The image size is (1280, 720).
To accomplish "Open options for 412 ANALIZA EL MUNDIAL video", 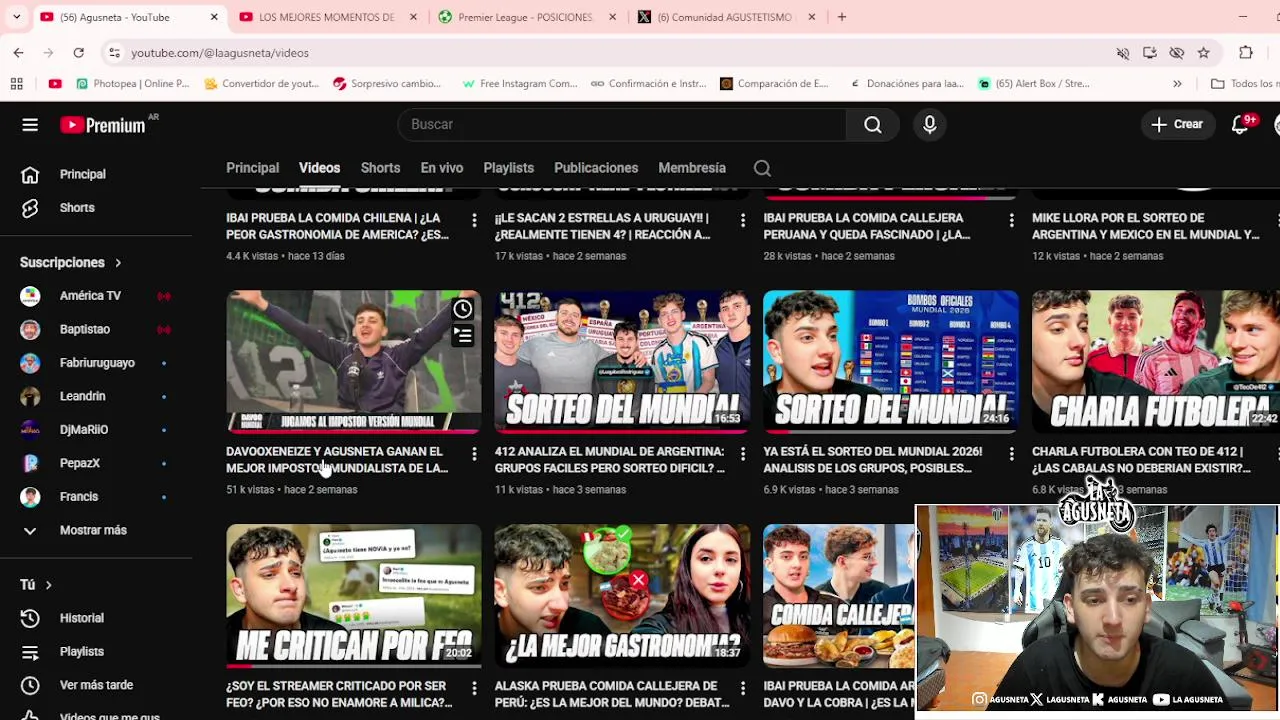I will tap(742, 454).
